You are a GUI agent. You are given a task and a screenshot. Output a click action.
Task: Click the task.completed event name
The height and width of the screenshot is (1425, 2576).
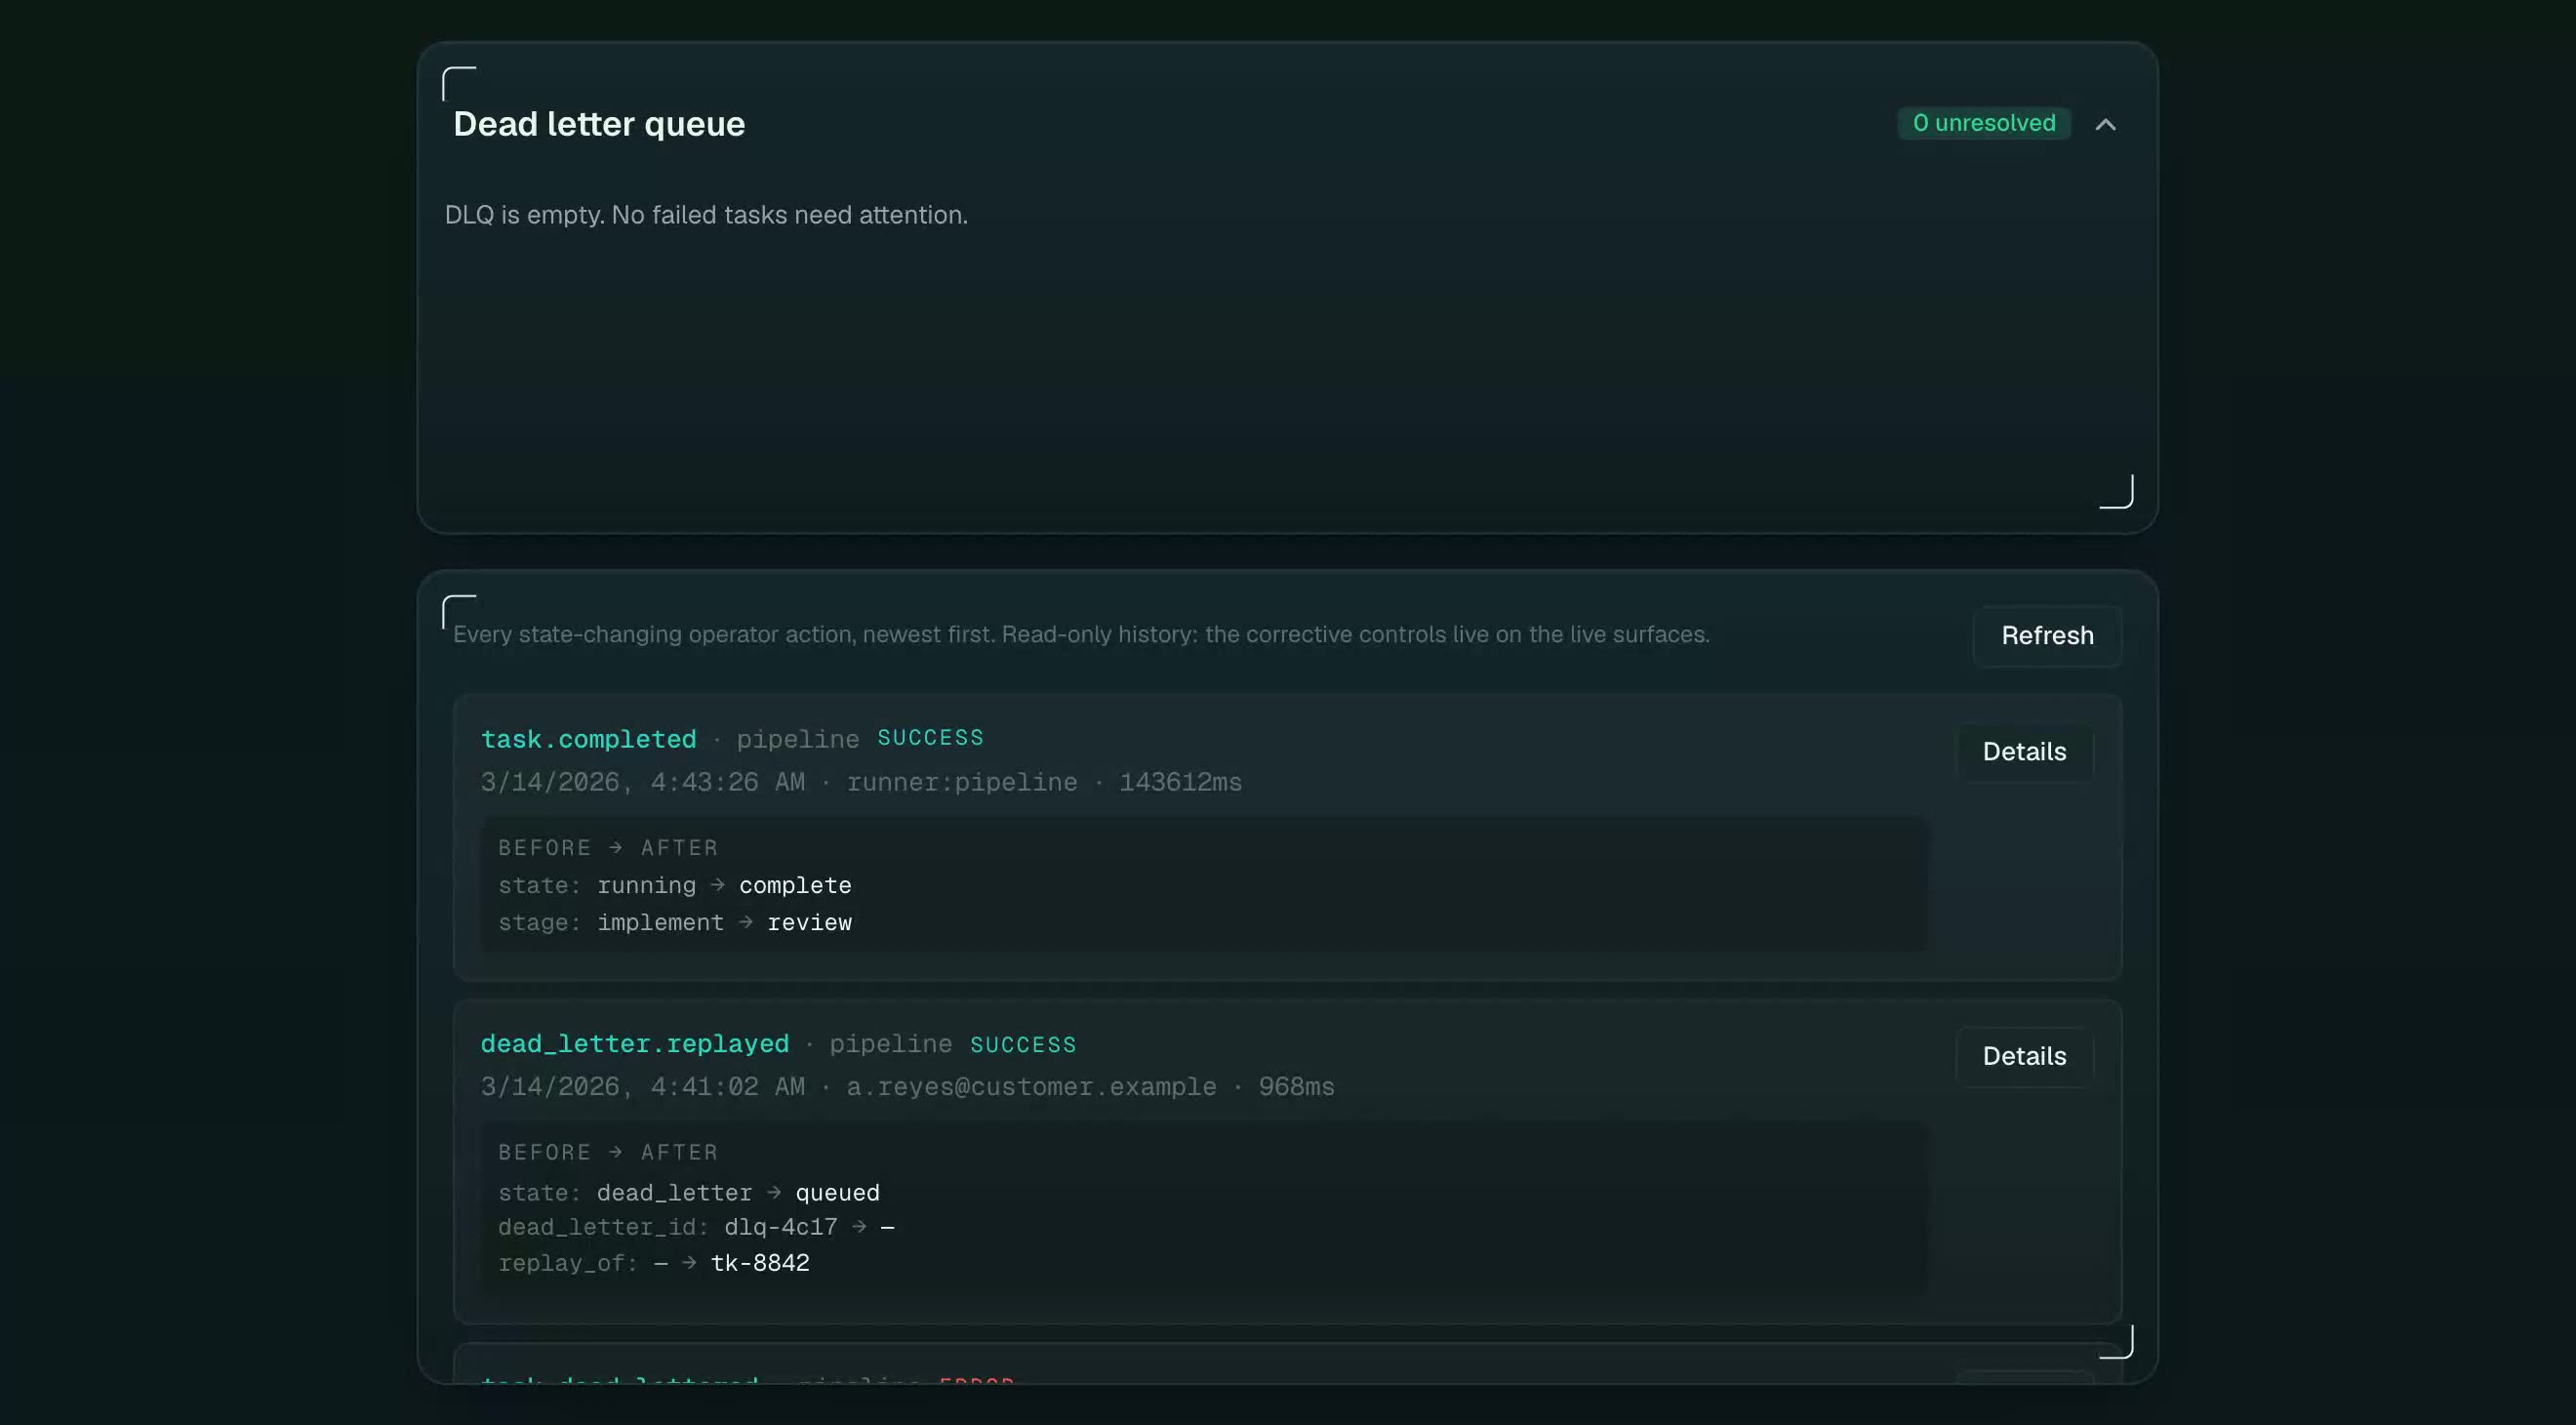click(588, 739)
